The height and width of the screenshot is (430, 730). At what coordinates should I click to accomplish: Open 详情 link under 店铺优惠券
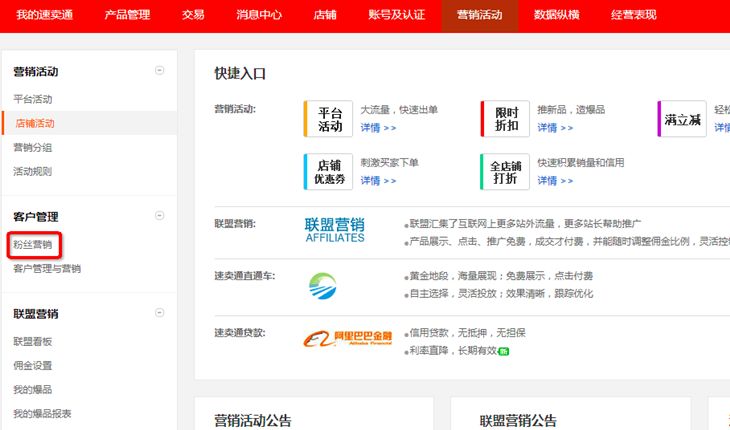378,181
